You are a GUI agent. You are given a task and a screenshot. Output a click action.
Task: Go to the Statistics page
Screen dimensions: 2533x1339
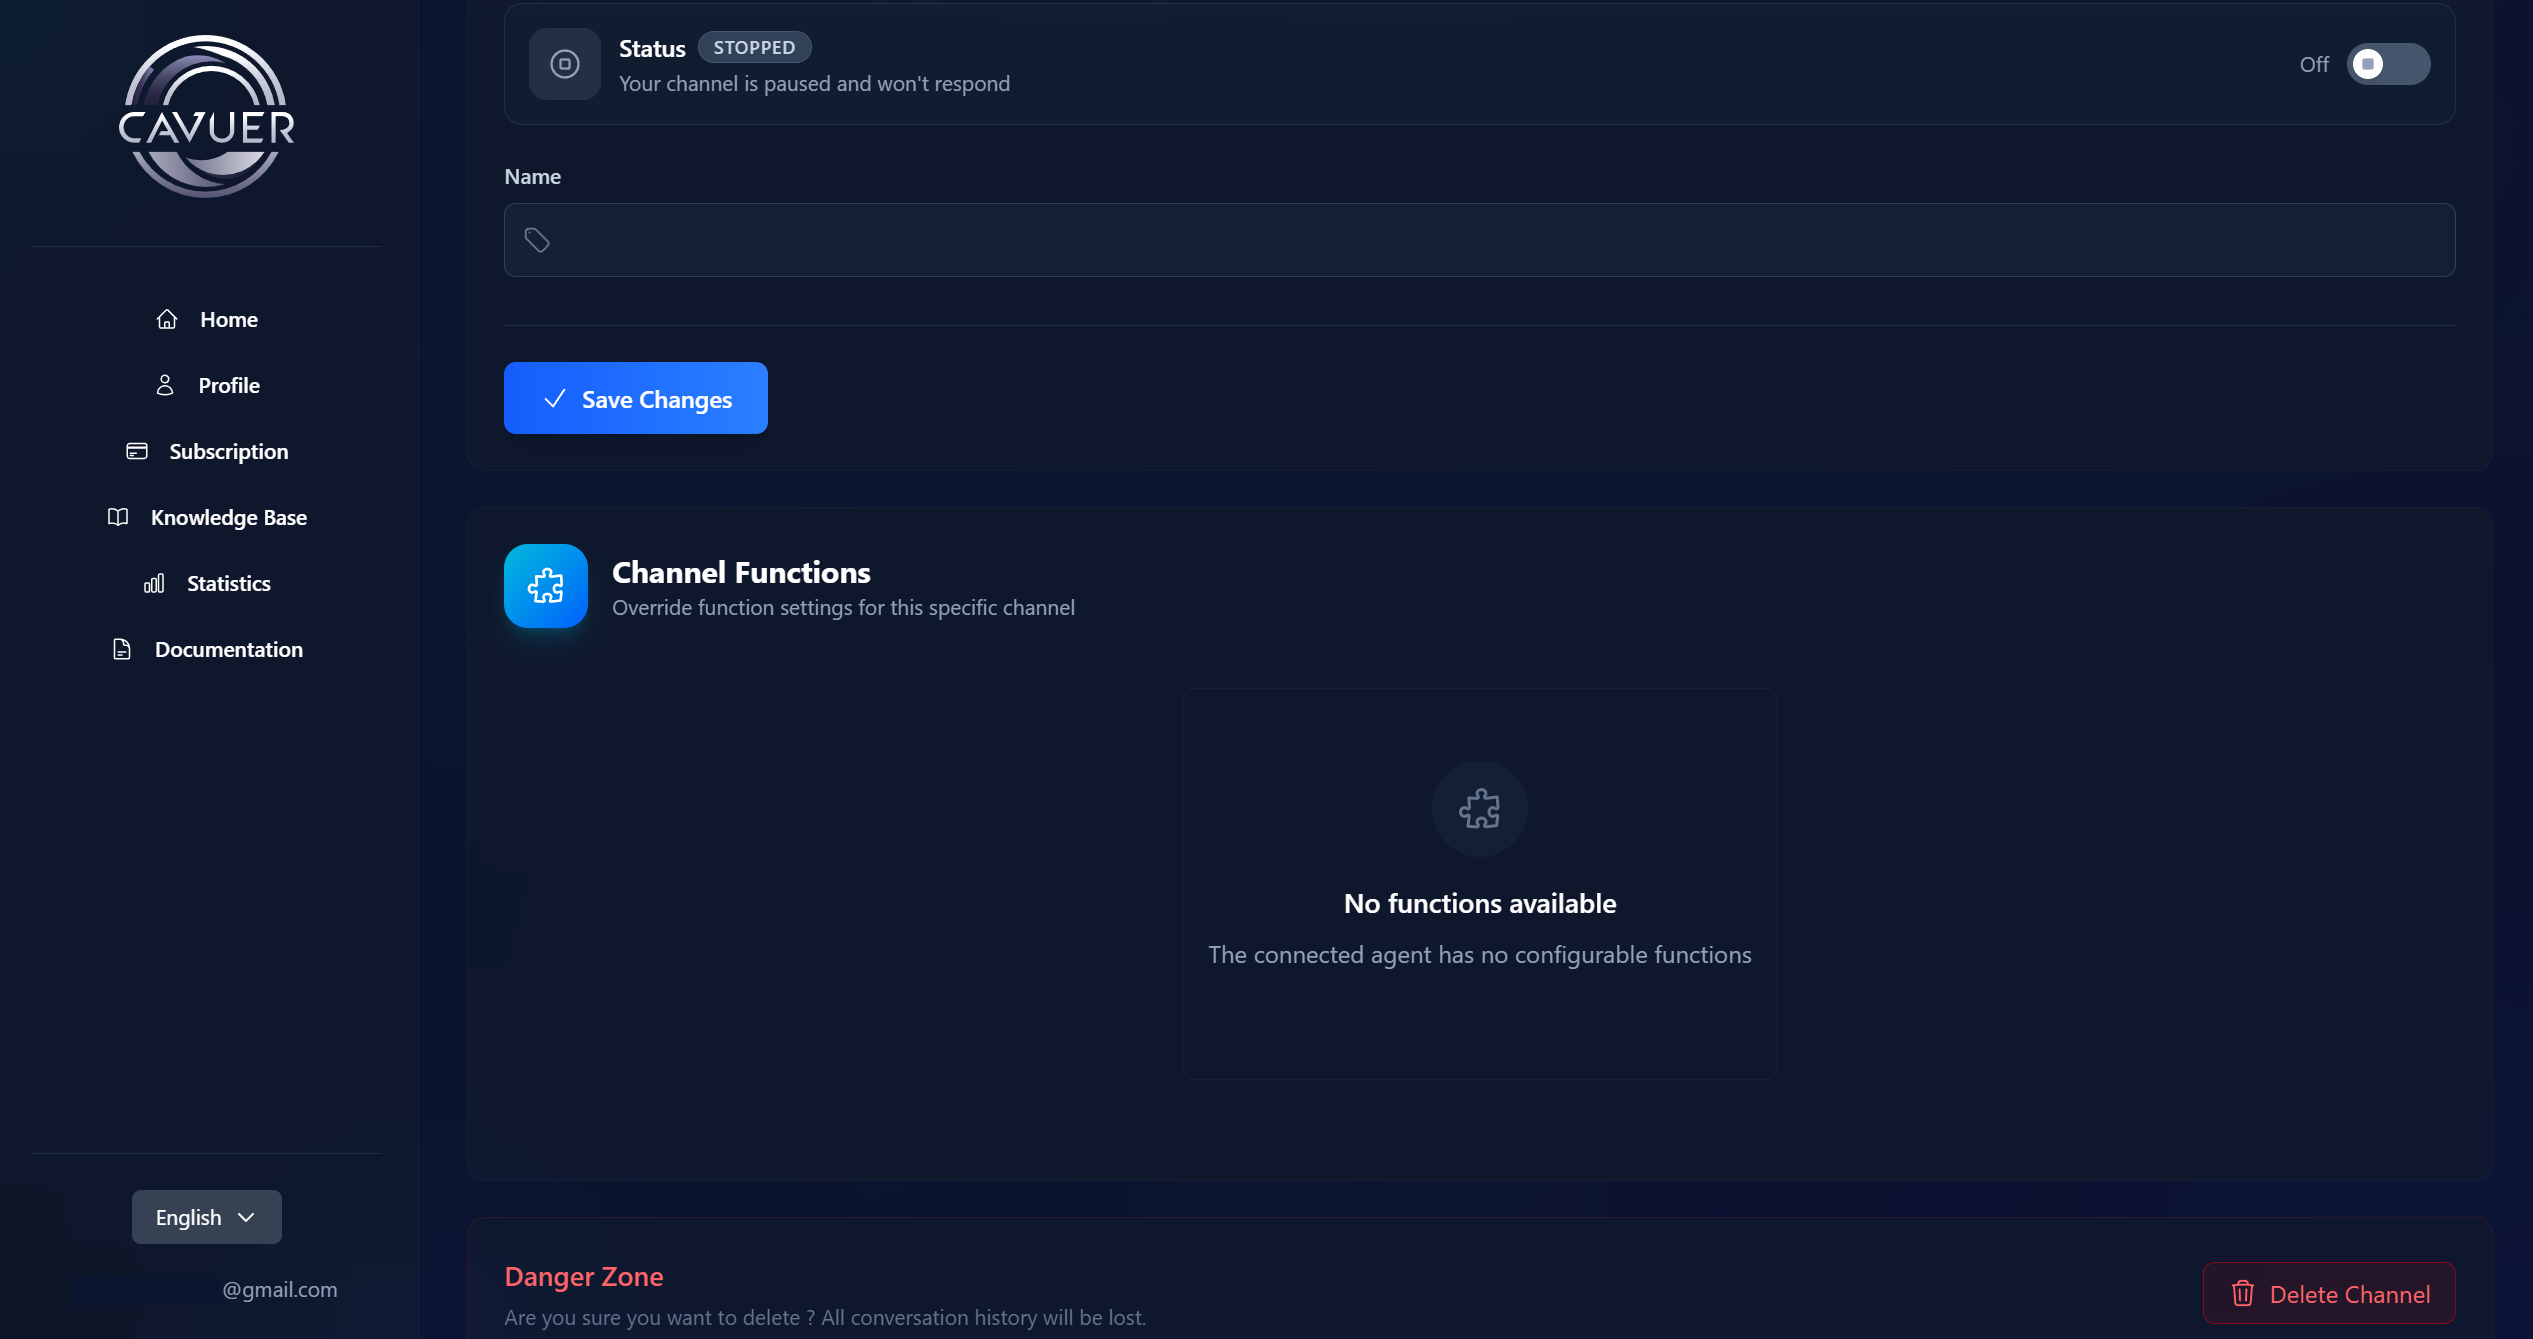tap(228, 583)
